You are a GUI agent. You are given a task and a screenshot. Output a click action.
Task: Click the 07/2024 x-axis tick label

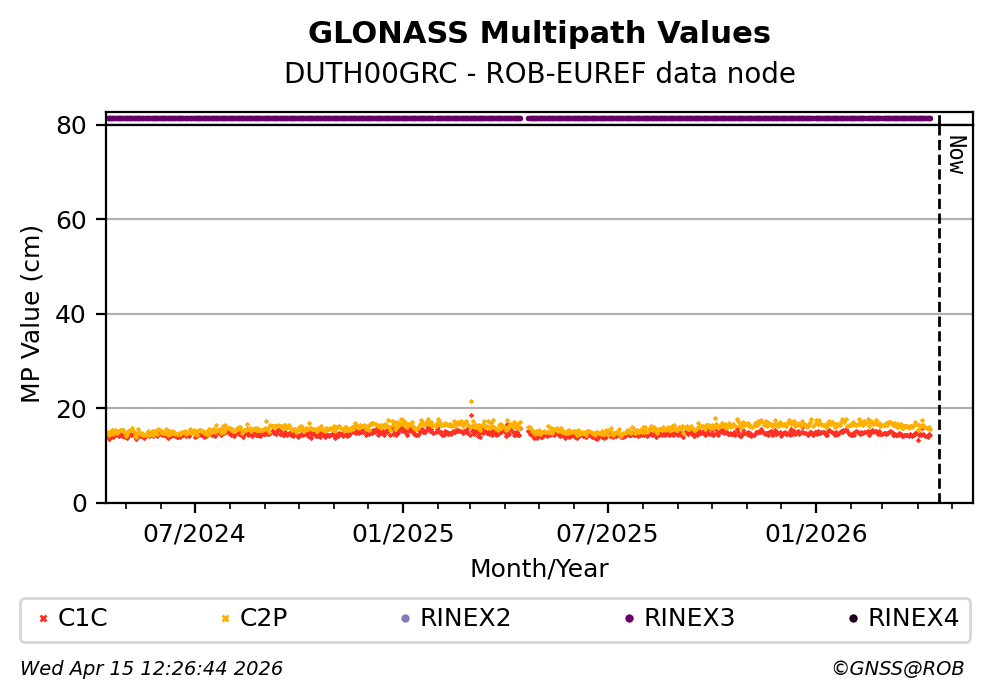point(195,533)
